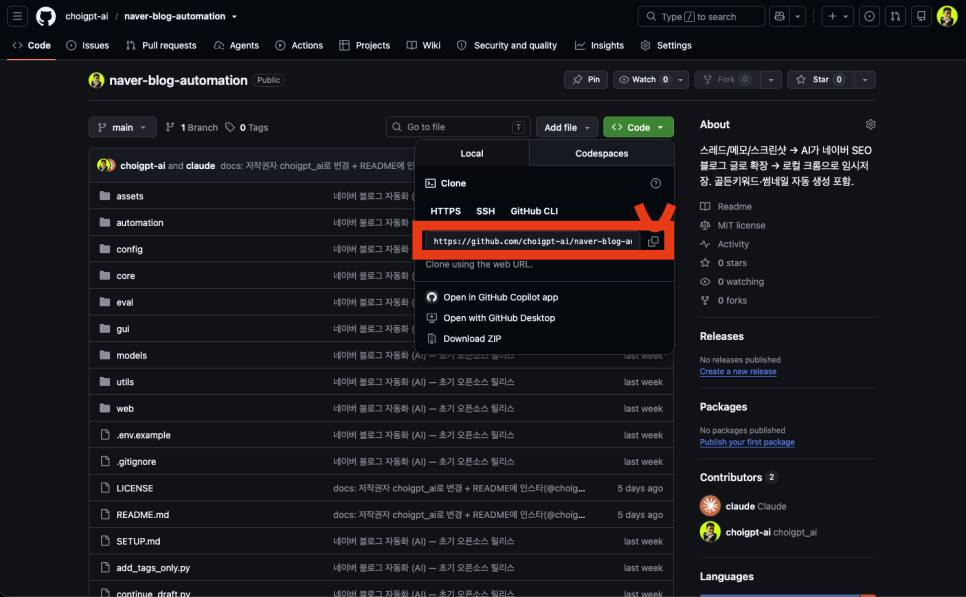
Task: Open the hamburger navigation menu
Action: [17, 17]
